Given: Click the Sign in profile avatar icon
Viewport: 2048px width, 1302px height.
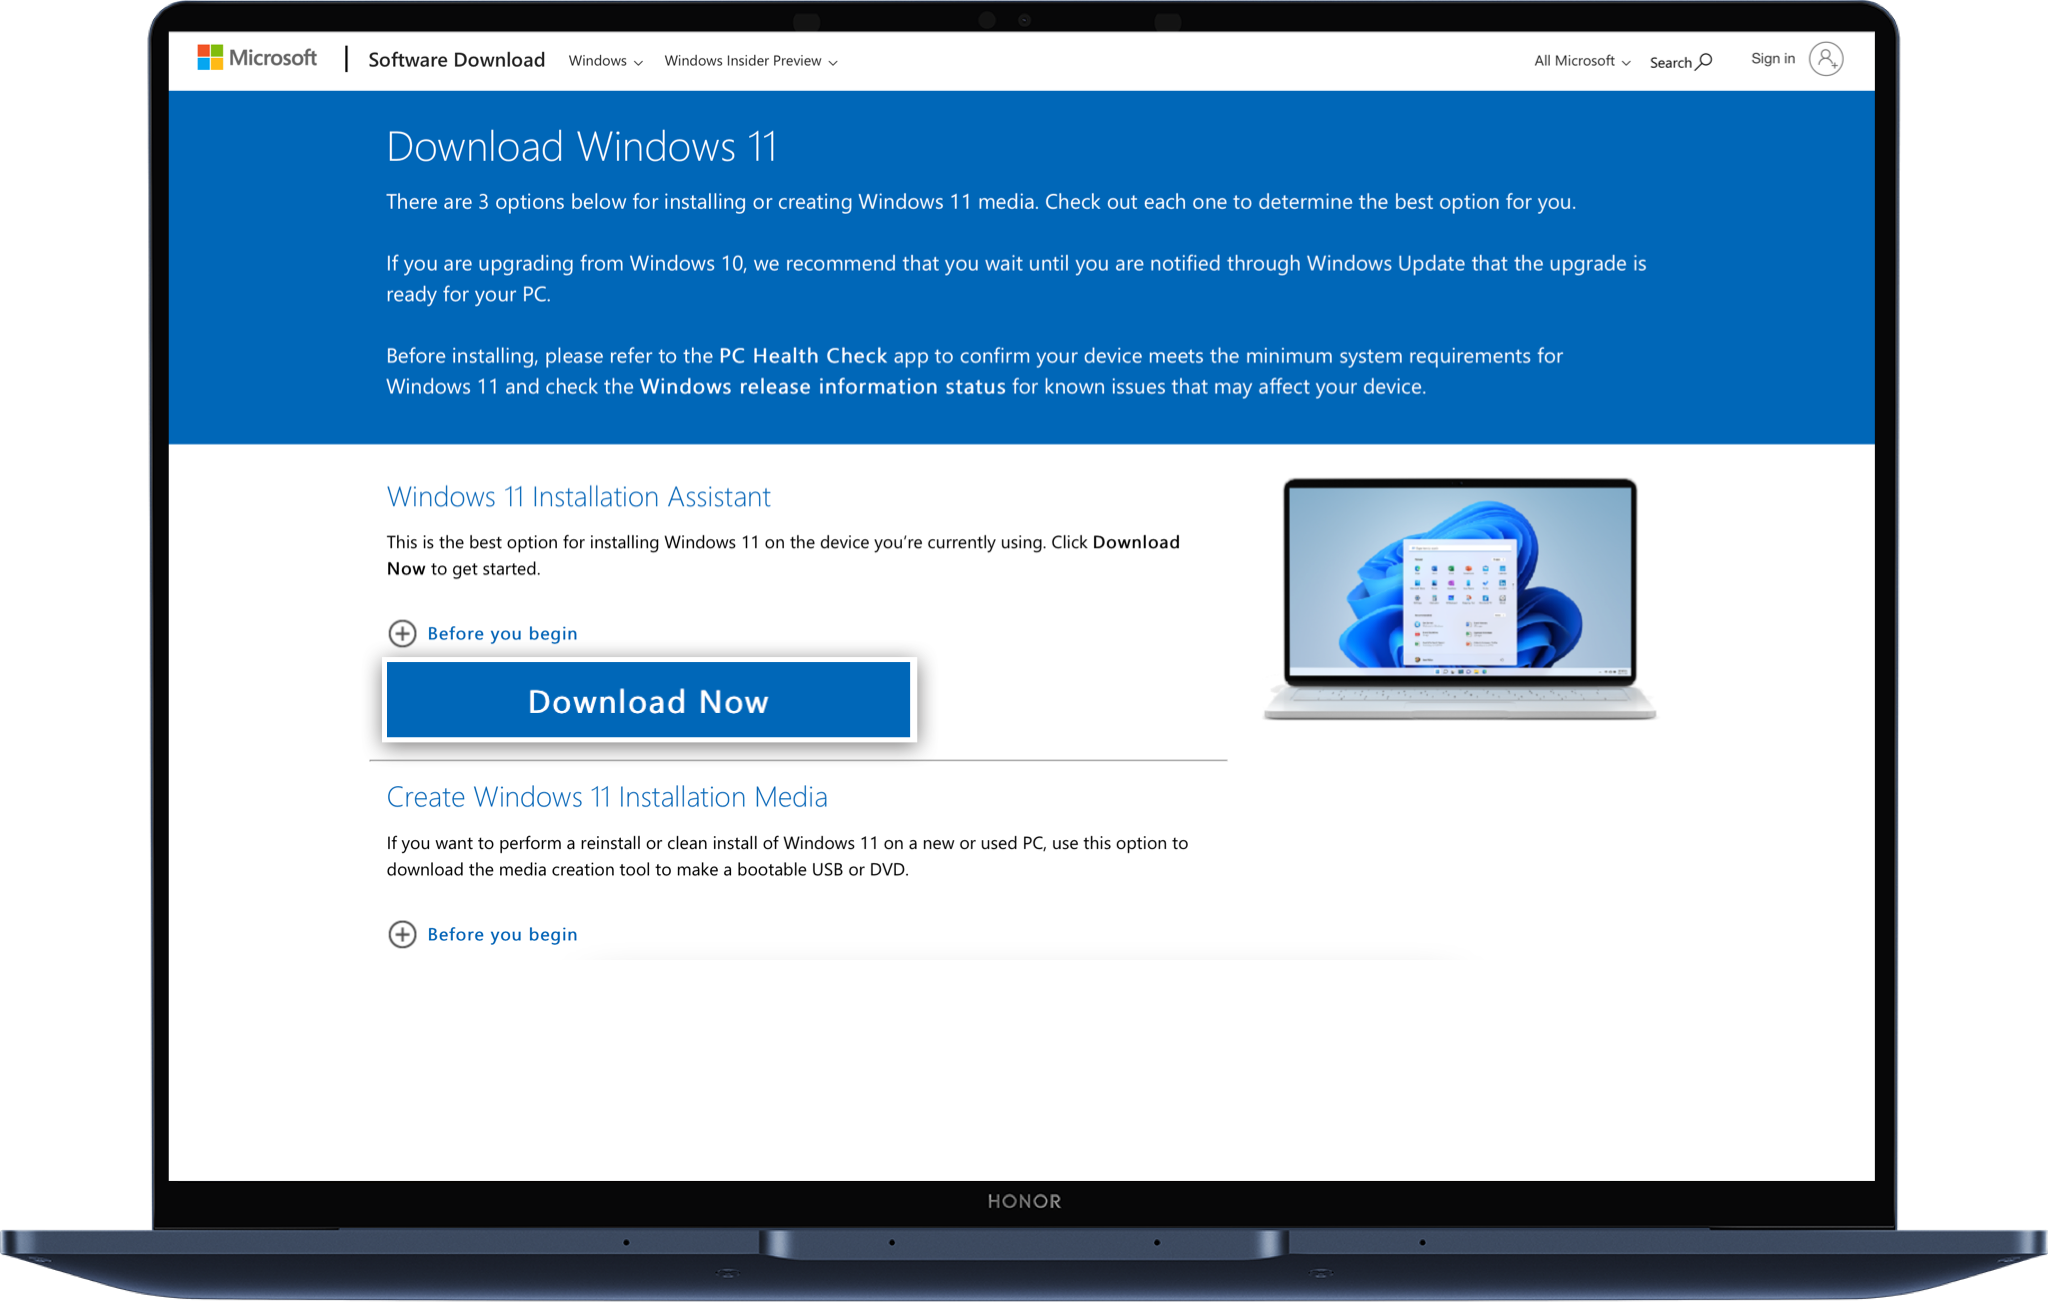Looking at the screenshot, I should point(1826,59).
